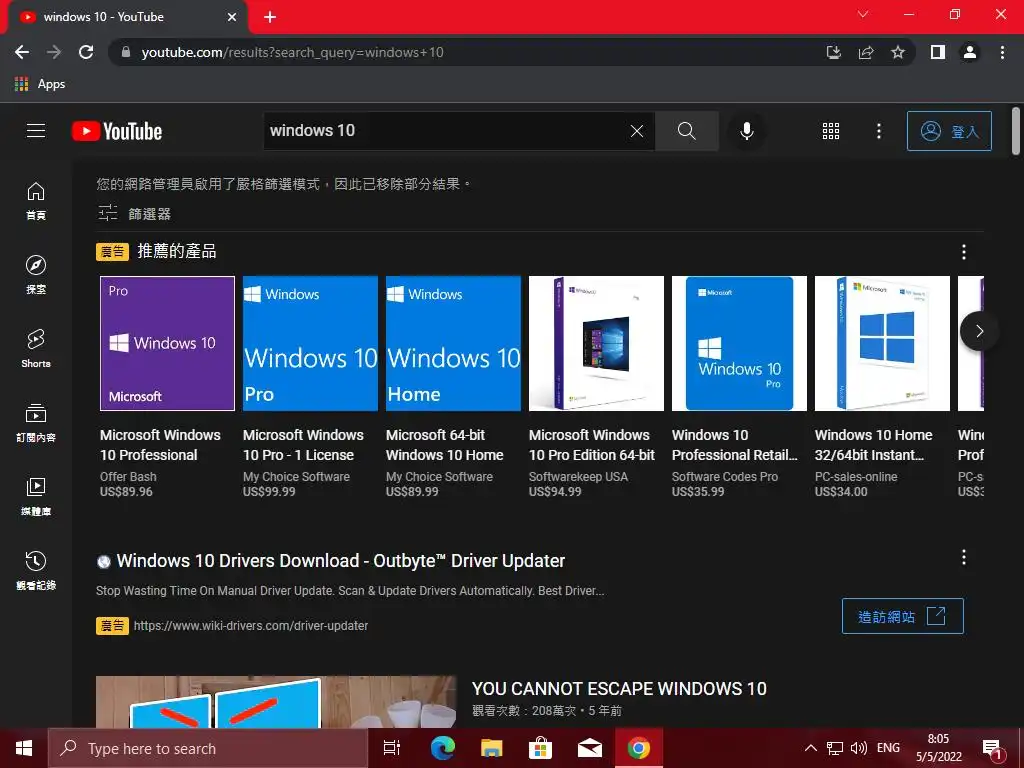Open Chrome profile avatar icon
The width and height of the screenshot is (1024, 768).
click(970, 52)
